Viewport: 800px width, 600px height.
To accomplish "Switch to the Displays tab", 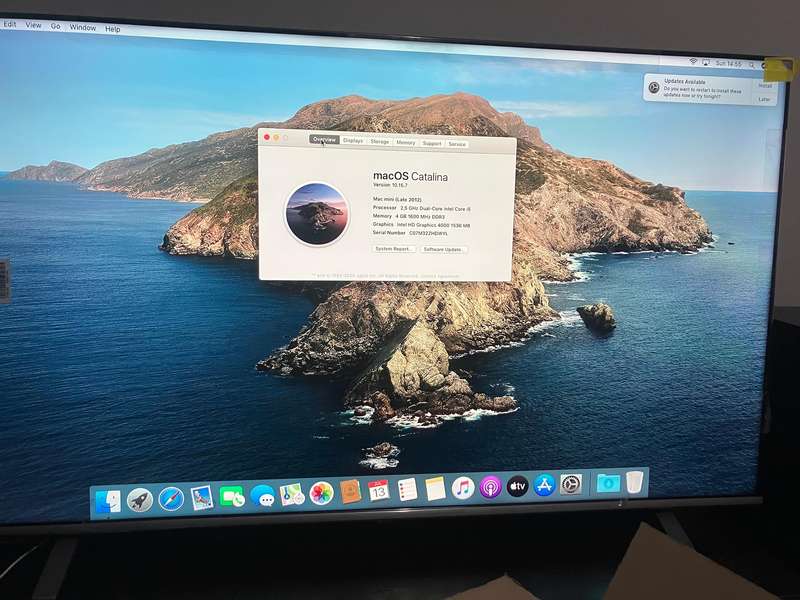I will [x=353, y=140].
